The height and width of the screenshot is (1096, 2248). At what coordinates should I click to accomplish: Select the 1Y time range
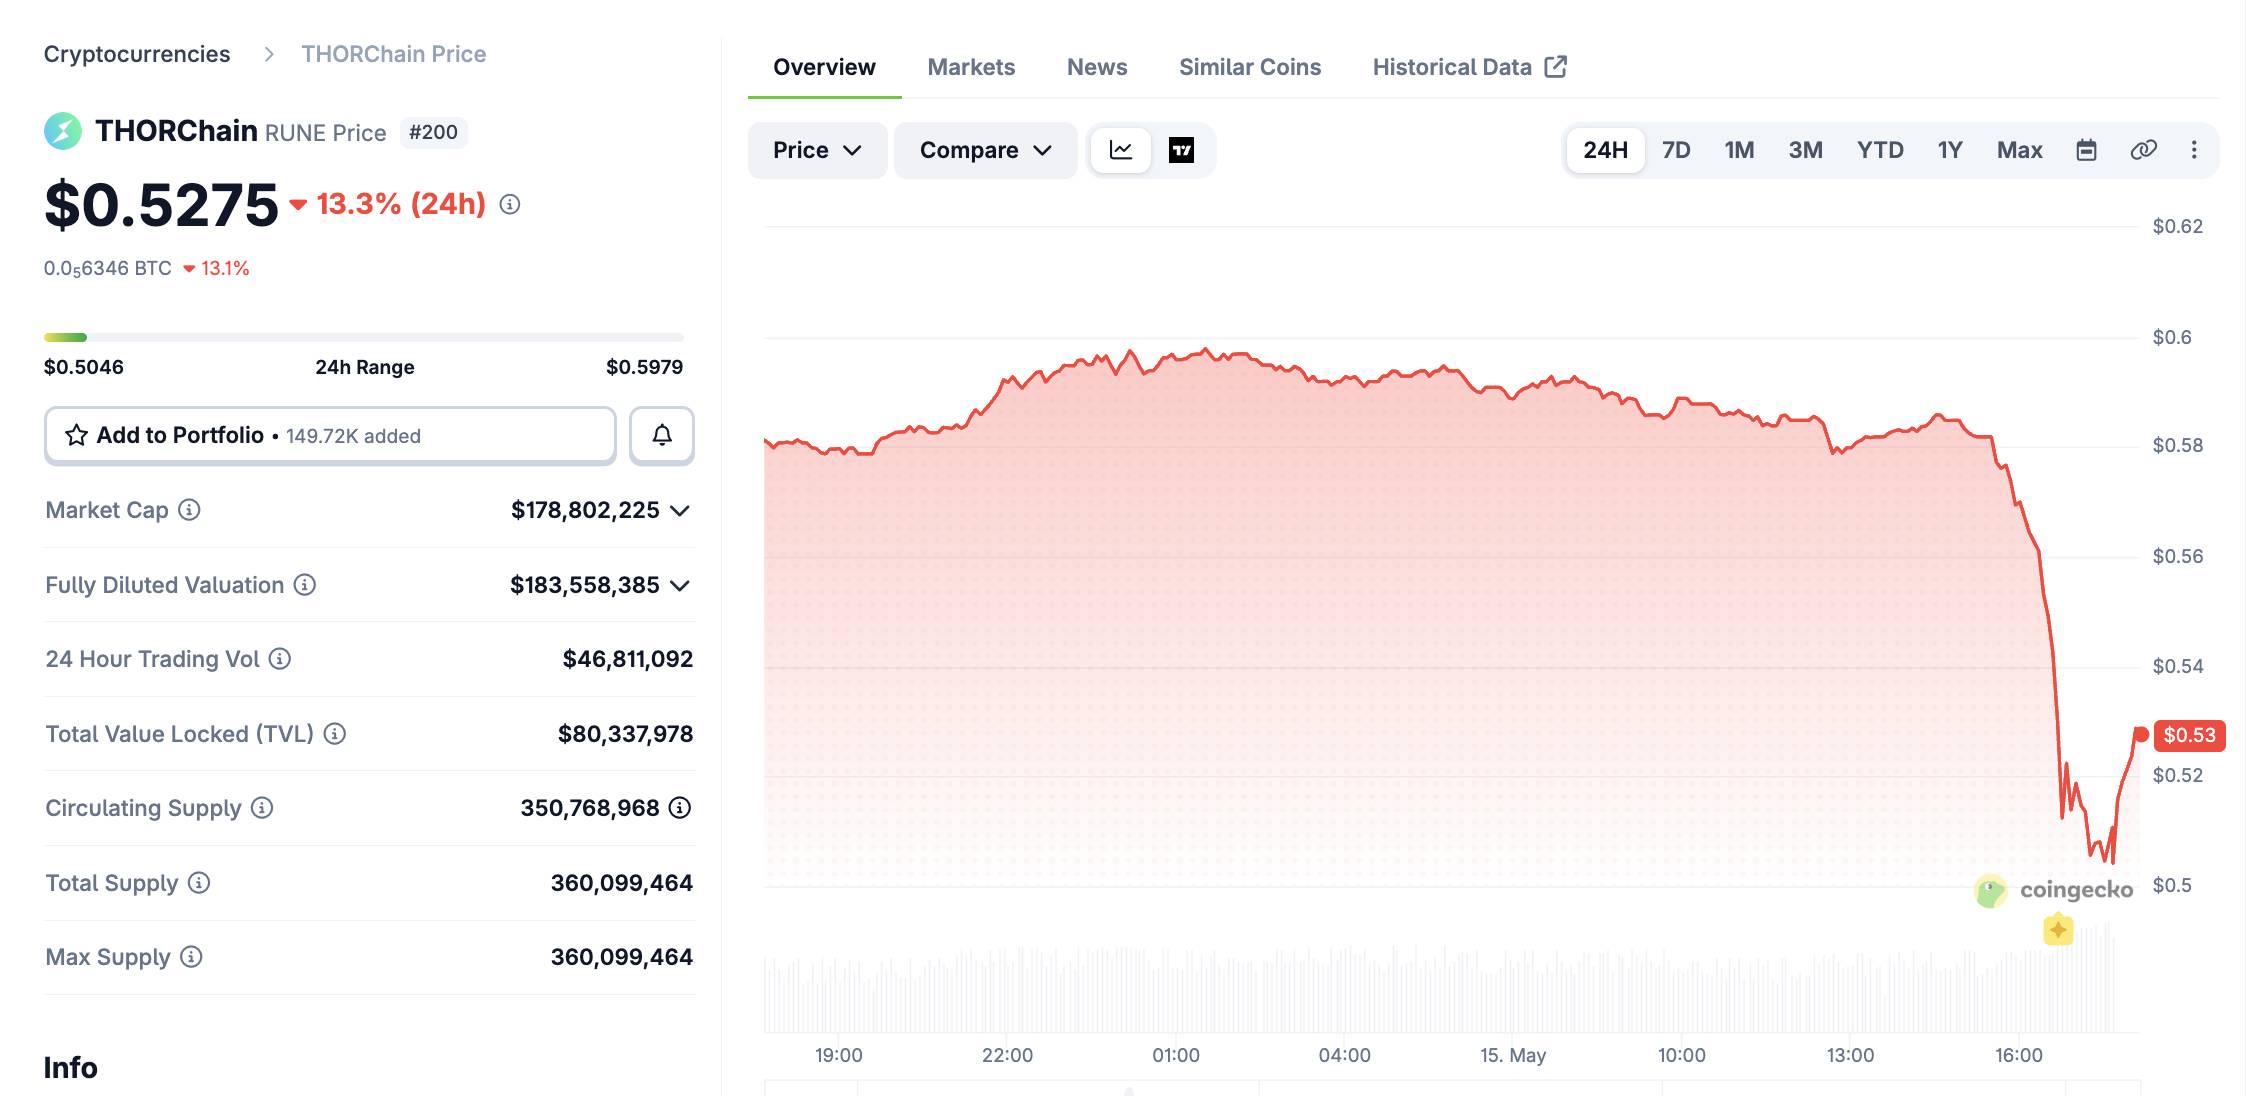pyautogui.click(x=1950, y=150)
